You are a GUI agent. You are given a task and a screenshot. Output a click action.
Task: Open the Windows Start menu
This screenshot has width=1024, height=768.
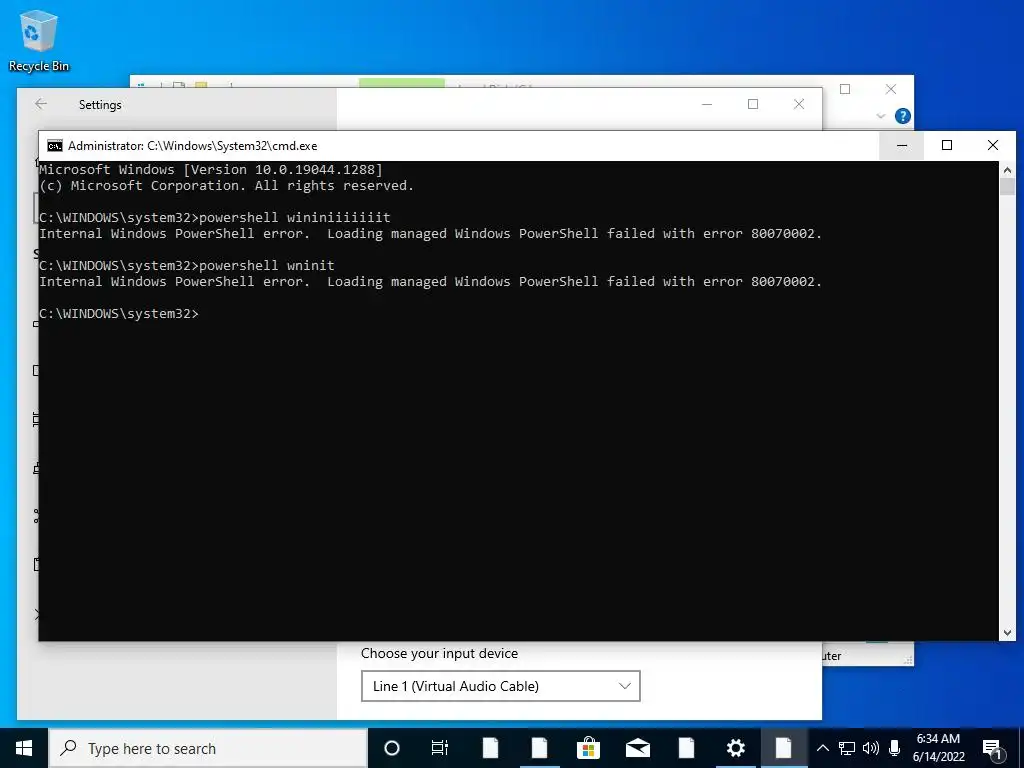click(x=24, y=748)
